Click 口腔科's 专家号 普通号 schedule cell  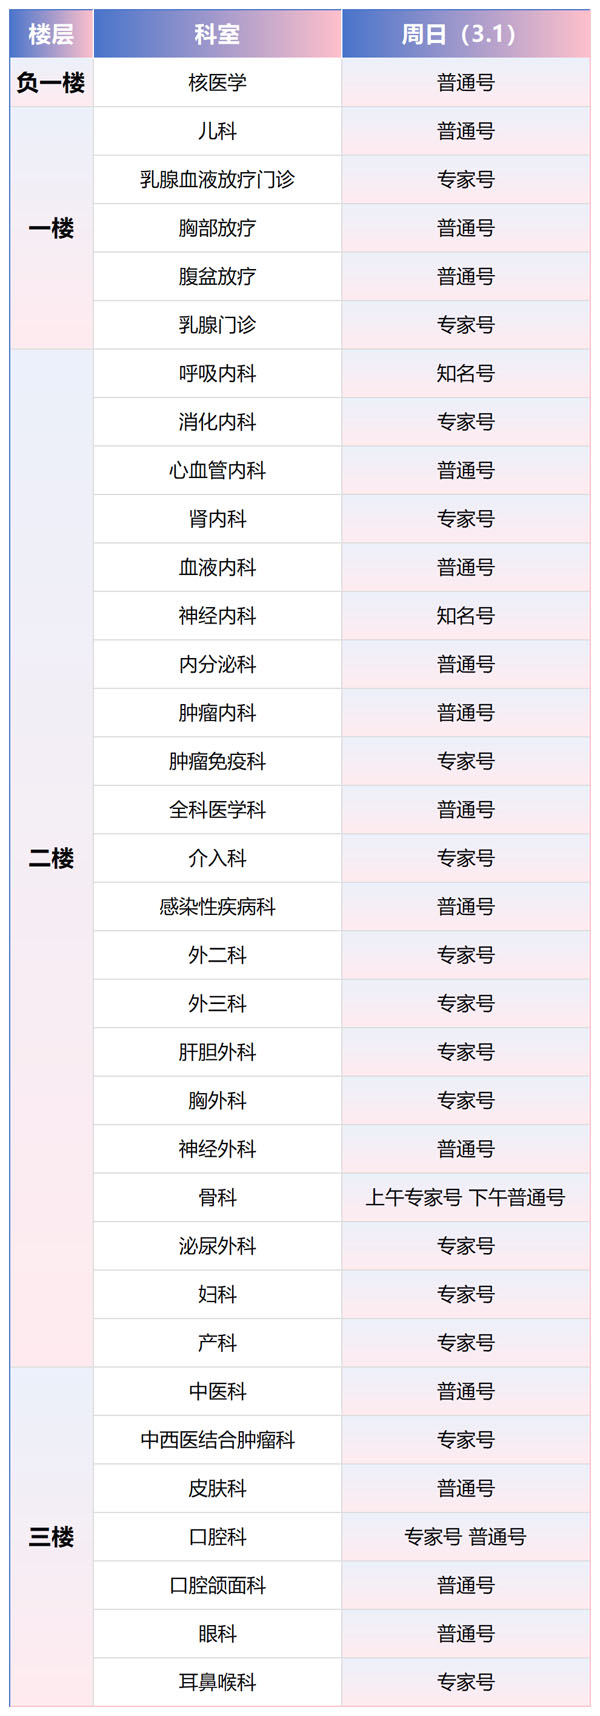point(465,1537)
